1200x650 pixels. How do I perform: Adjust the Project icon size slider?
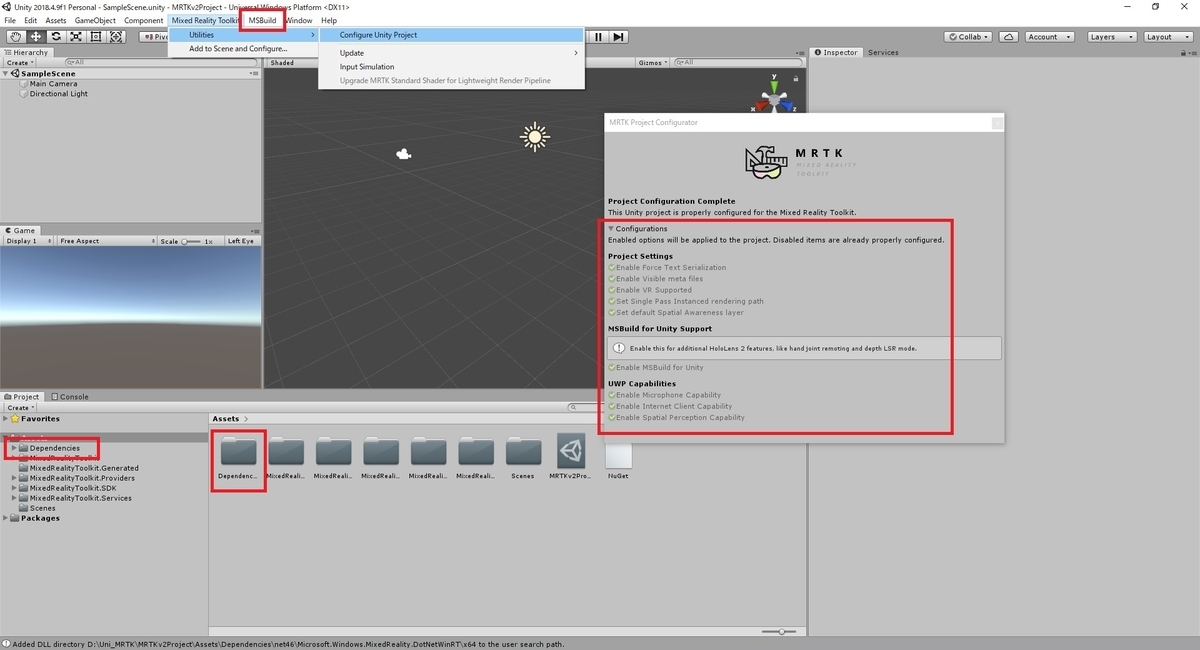781,632
